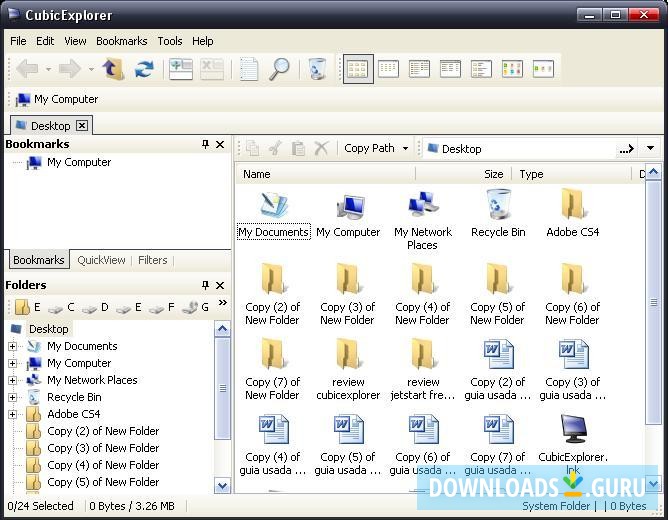Open the Copy Path dropdown arrow
Viewport: 668px width, 520px height.
405,149
